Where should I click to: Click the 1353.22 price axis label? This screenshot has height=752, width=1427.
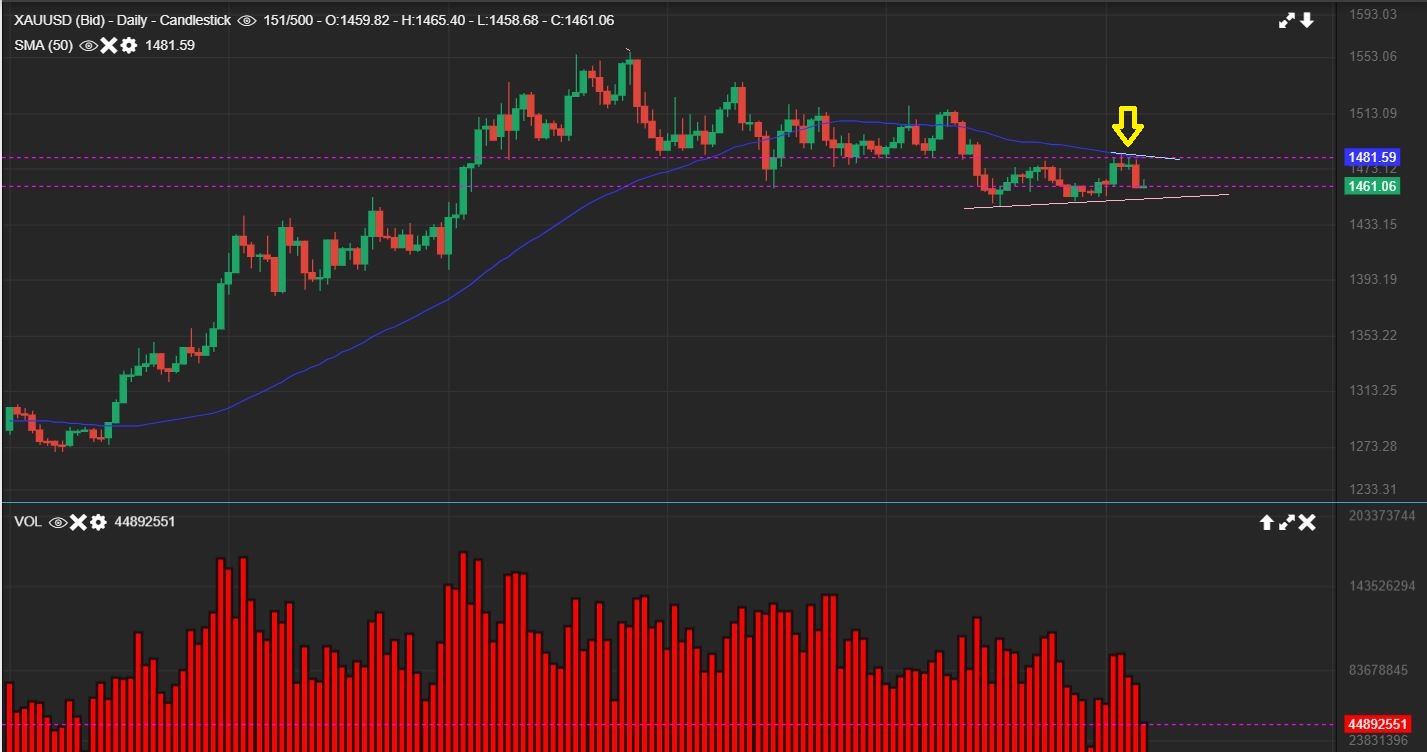1372,335
